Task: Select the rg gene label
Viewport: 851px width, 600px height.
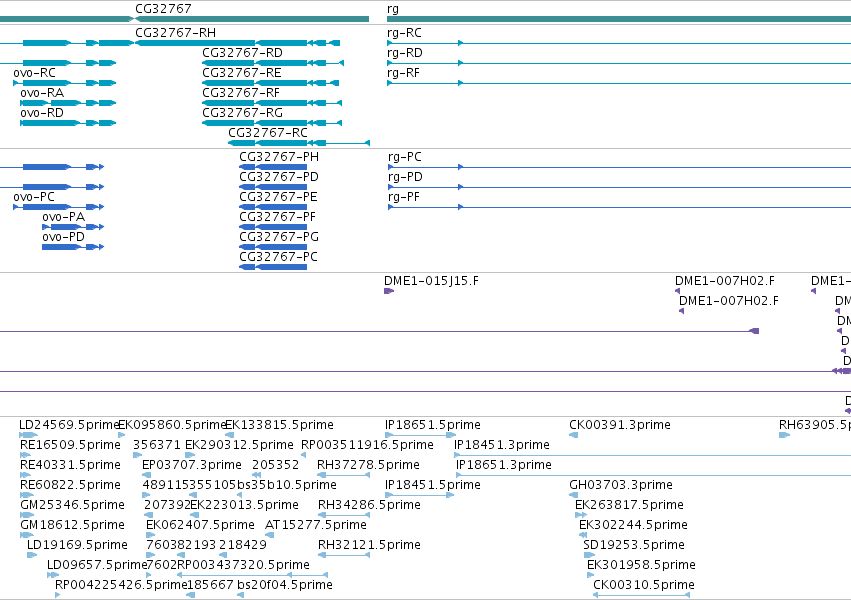Action: pos(393,9)
